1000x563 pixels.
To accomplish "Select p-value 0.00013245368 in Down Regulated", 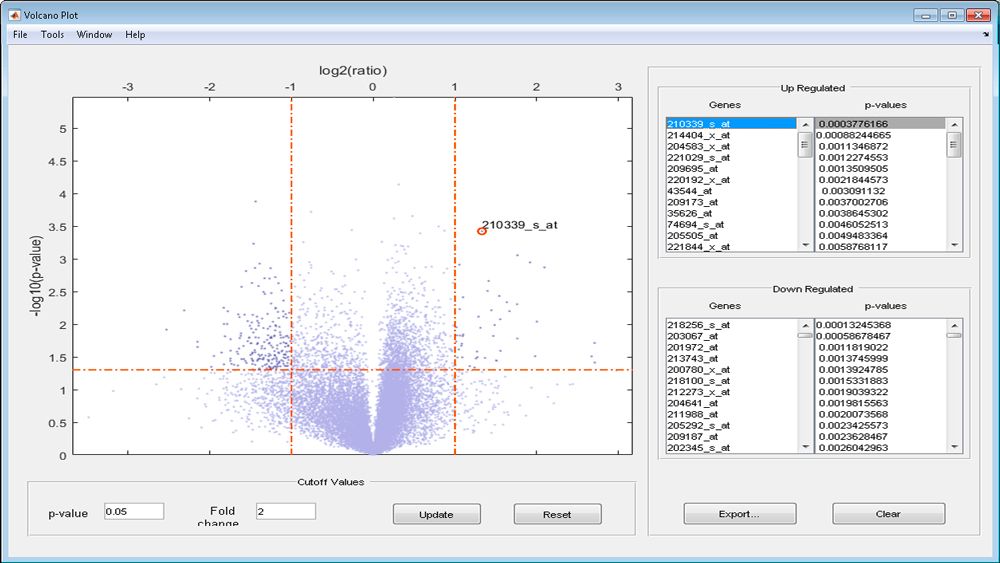I will click(881, 325).
